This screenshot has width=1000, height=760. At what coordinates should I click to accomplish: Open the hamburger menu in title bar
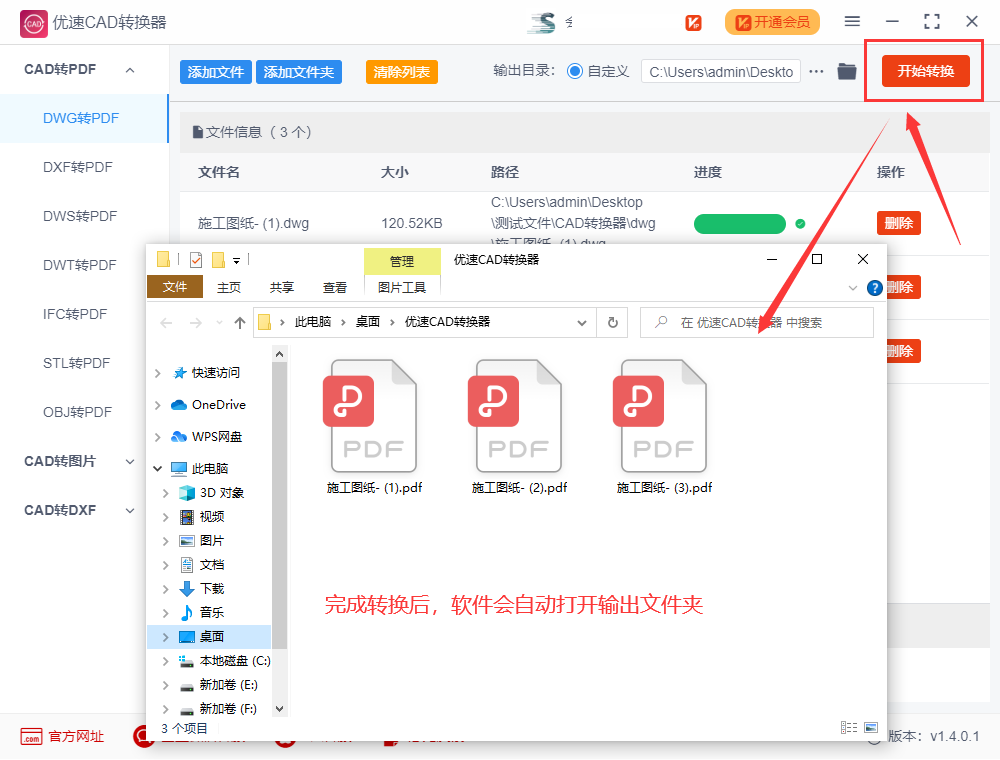852,22
